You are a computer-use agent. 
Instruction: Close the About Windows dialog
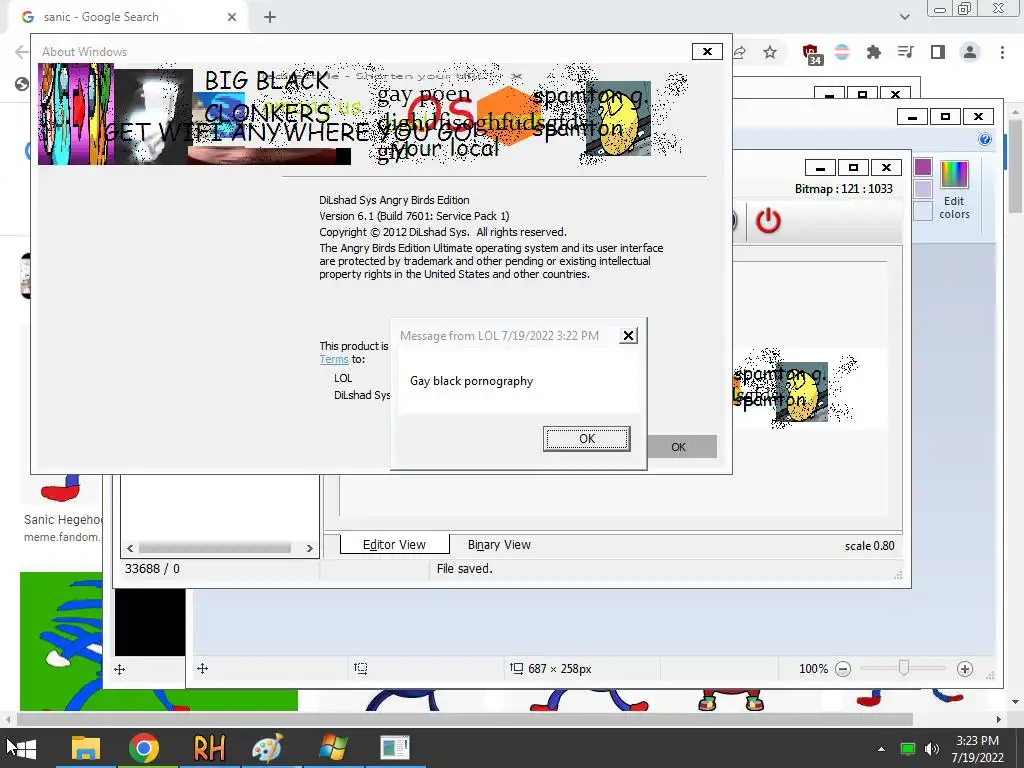707,52
